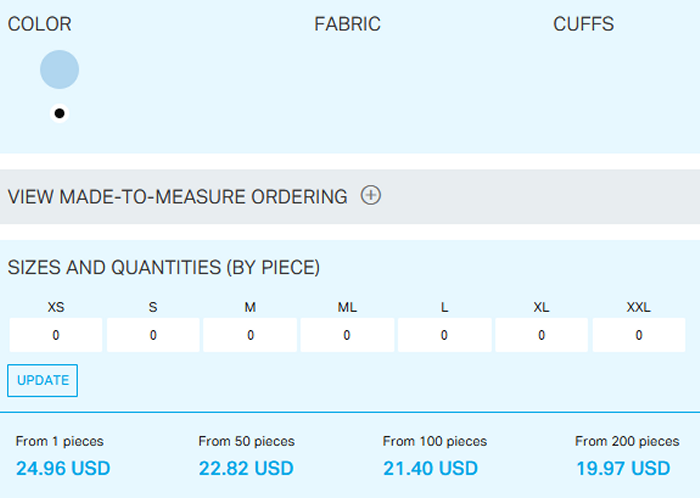Click the Sizes and Quantities heading

[x=164, y=267]
